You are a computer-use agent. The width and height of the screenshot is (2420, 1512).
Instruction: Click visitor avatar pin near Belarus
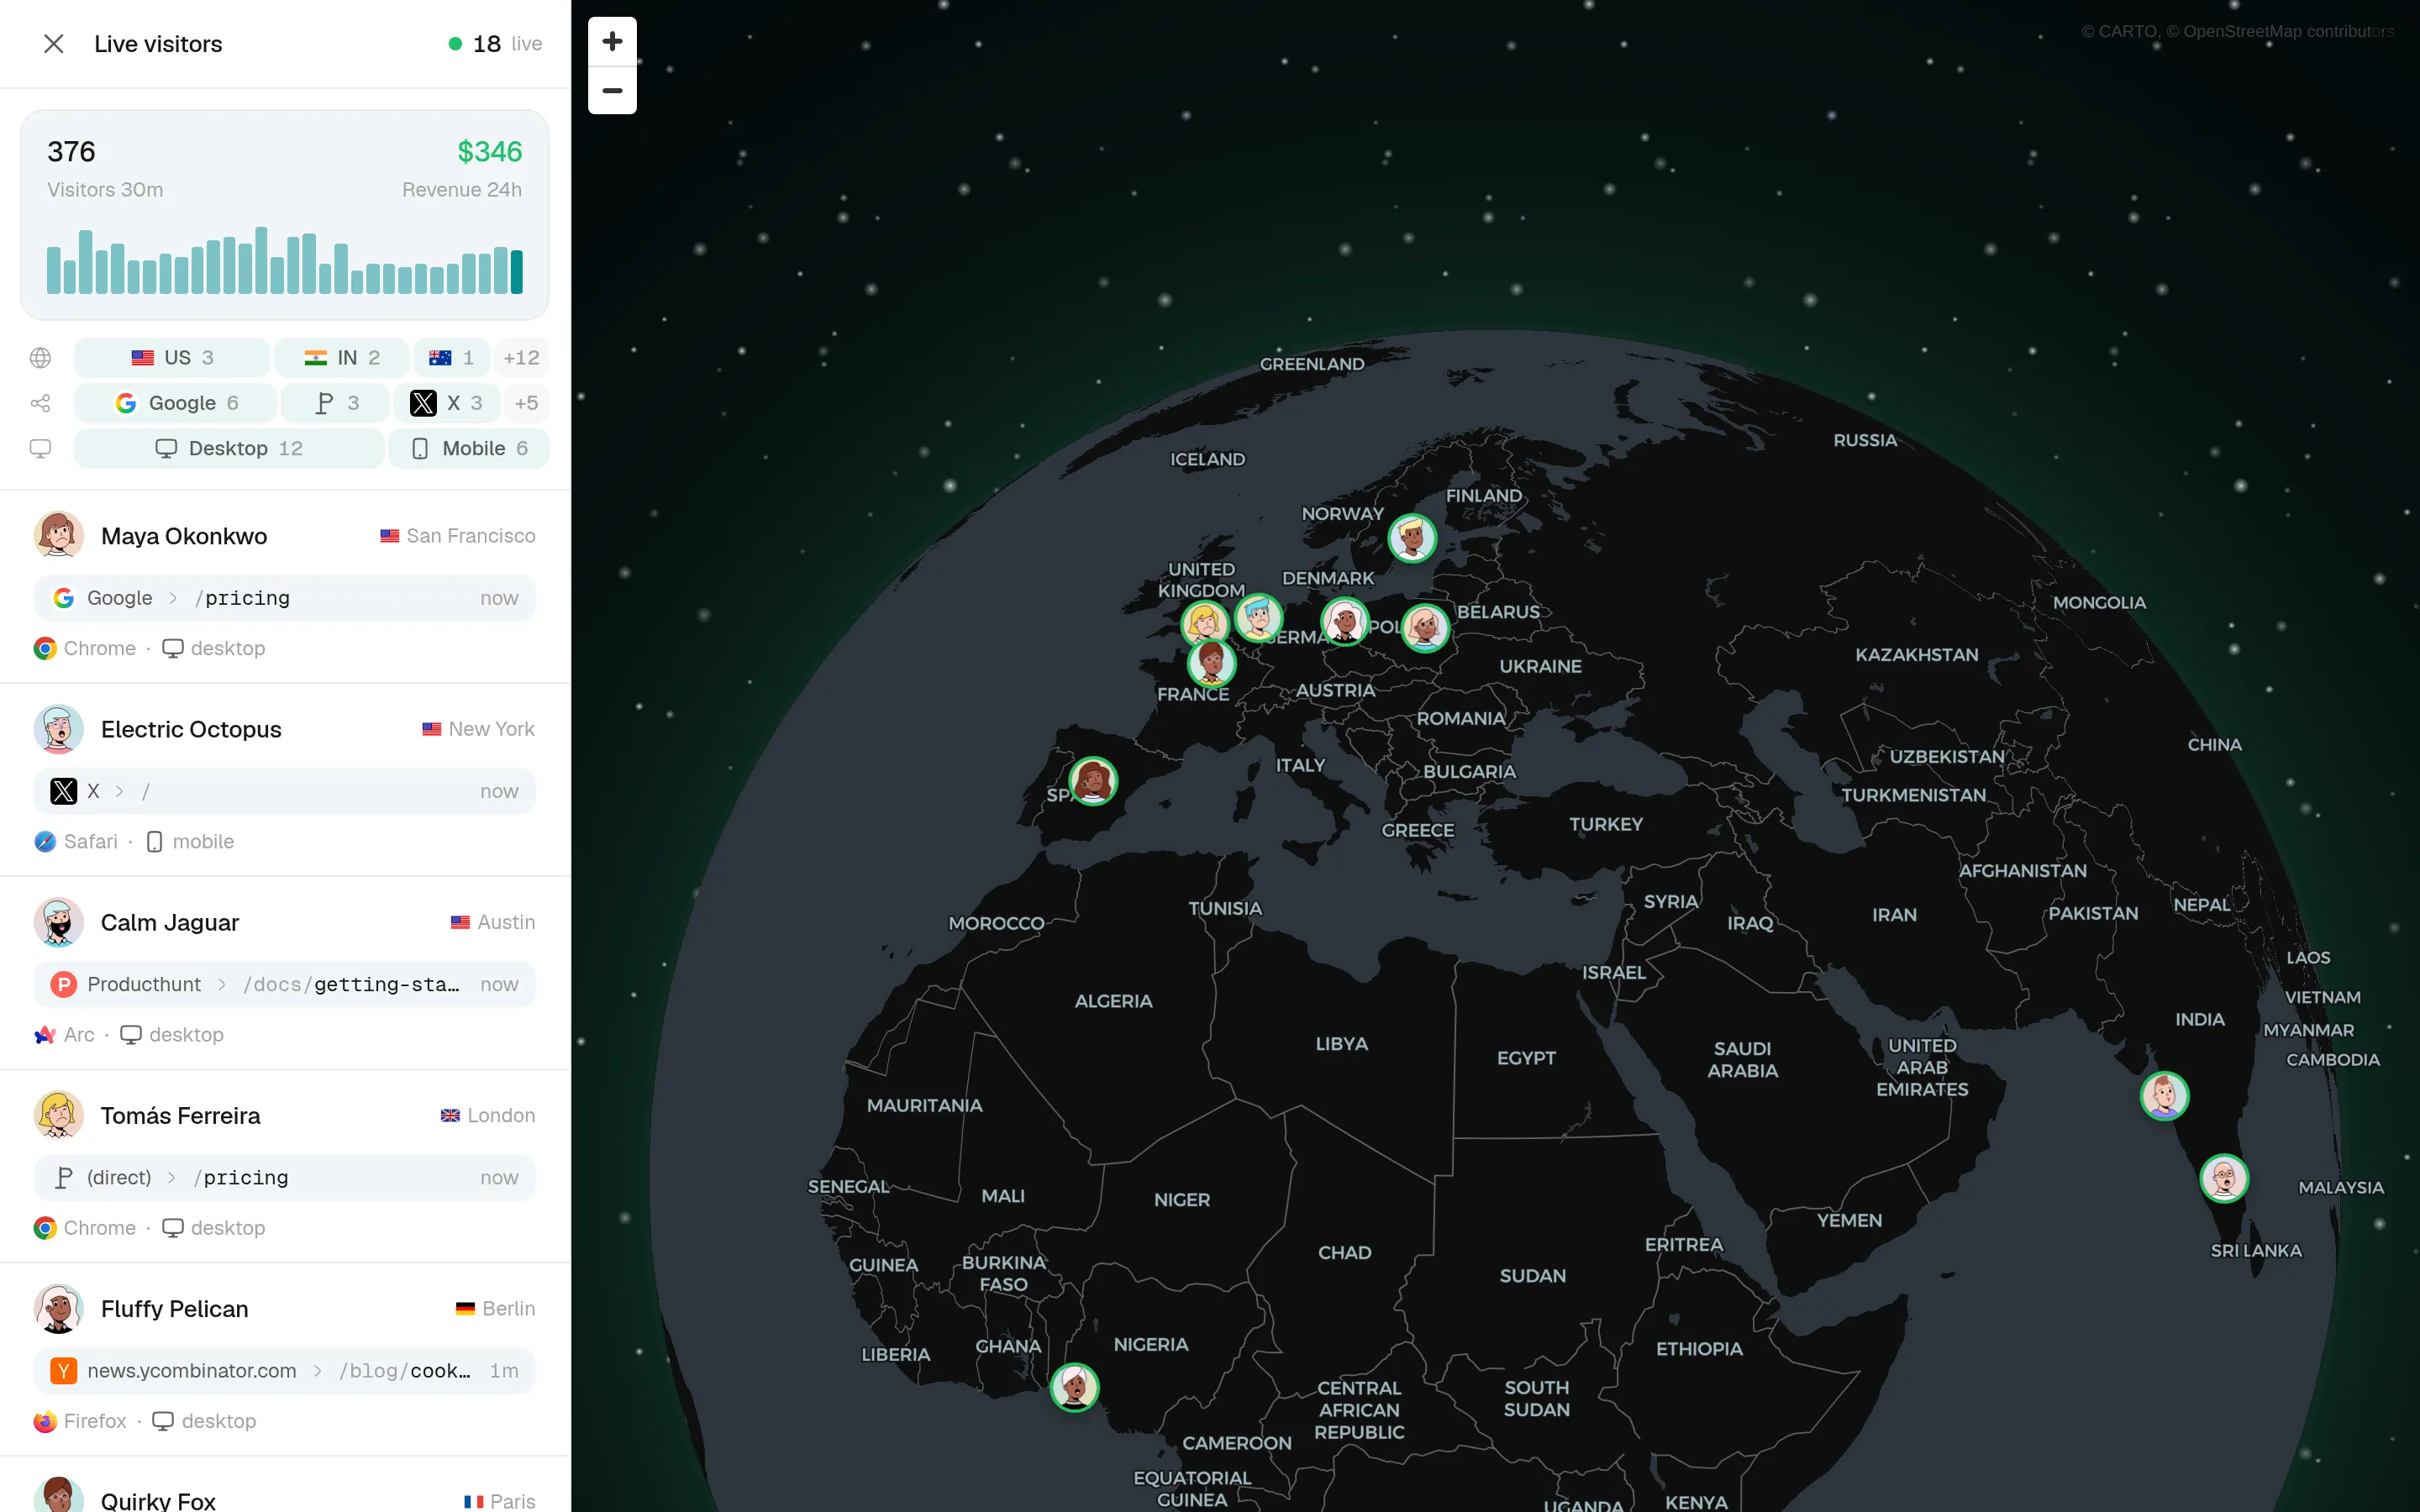[x=1424, y=628]
